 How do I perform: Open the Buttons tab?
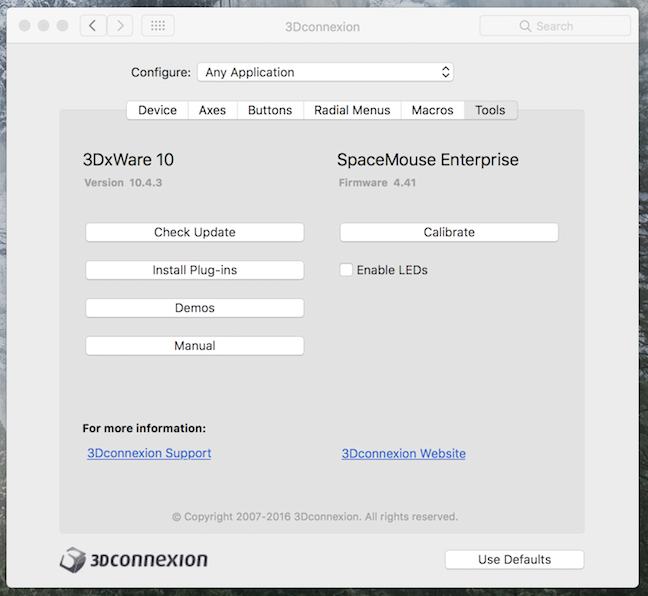pyautogui.click(x=270, y=110)
